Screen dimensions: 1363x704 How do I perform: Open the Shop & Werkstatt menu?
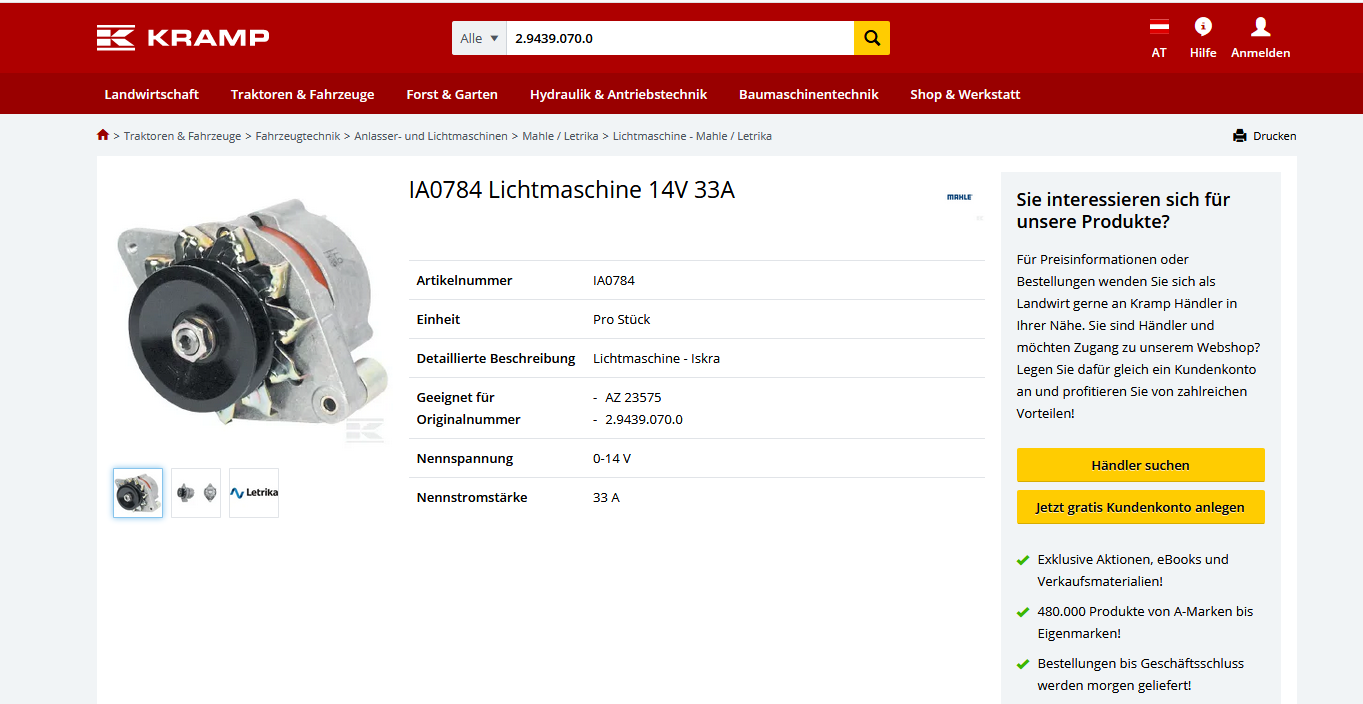[965, 94]
